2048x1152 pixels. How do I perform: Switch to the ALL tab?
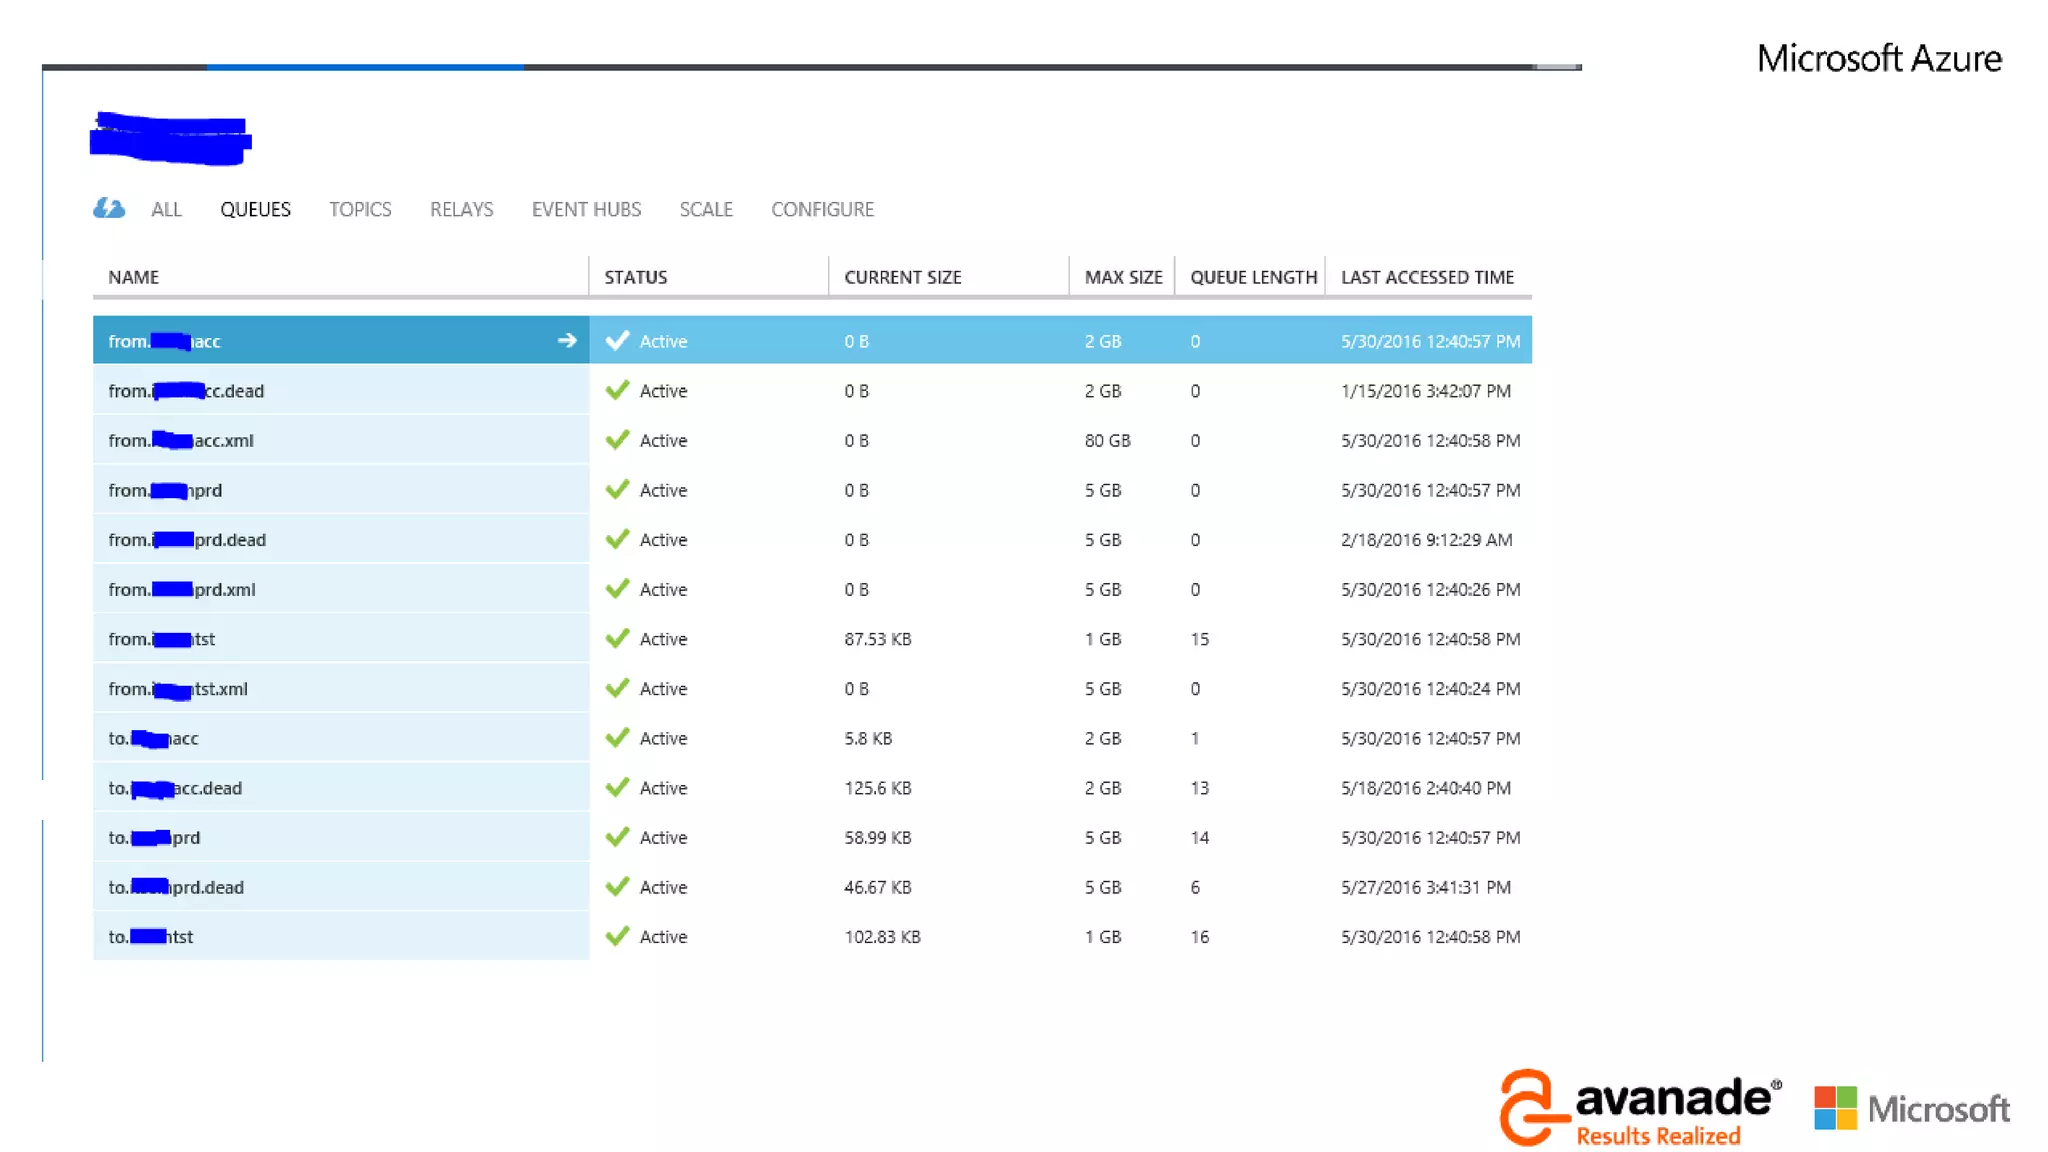[x=166, y=210]
